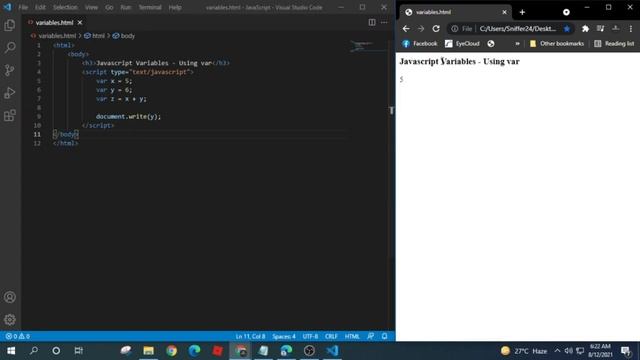
Task: Go back in the Chrome browser
Action: pos(406,29)
